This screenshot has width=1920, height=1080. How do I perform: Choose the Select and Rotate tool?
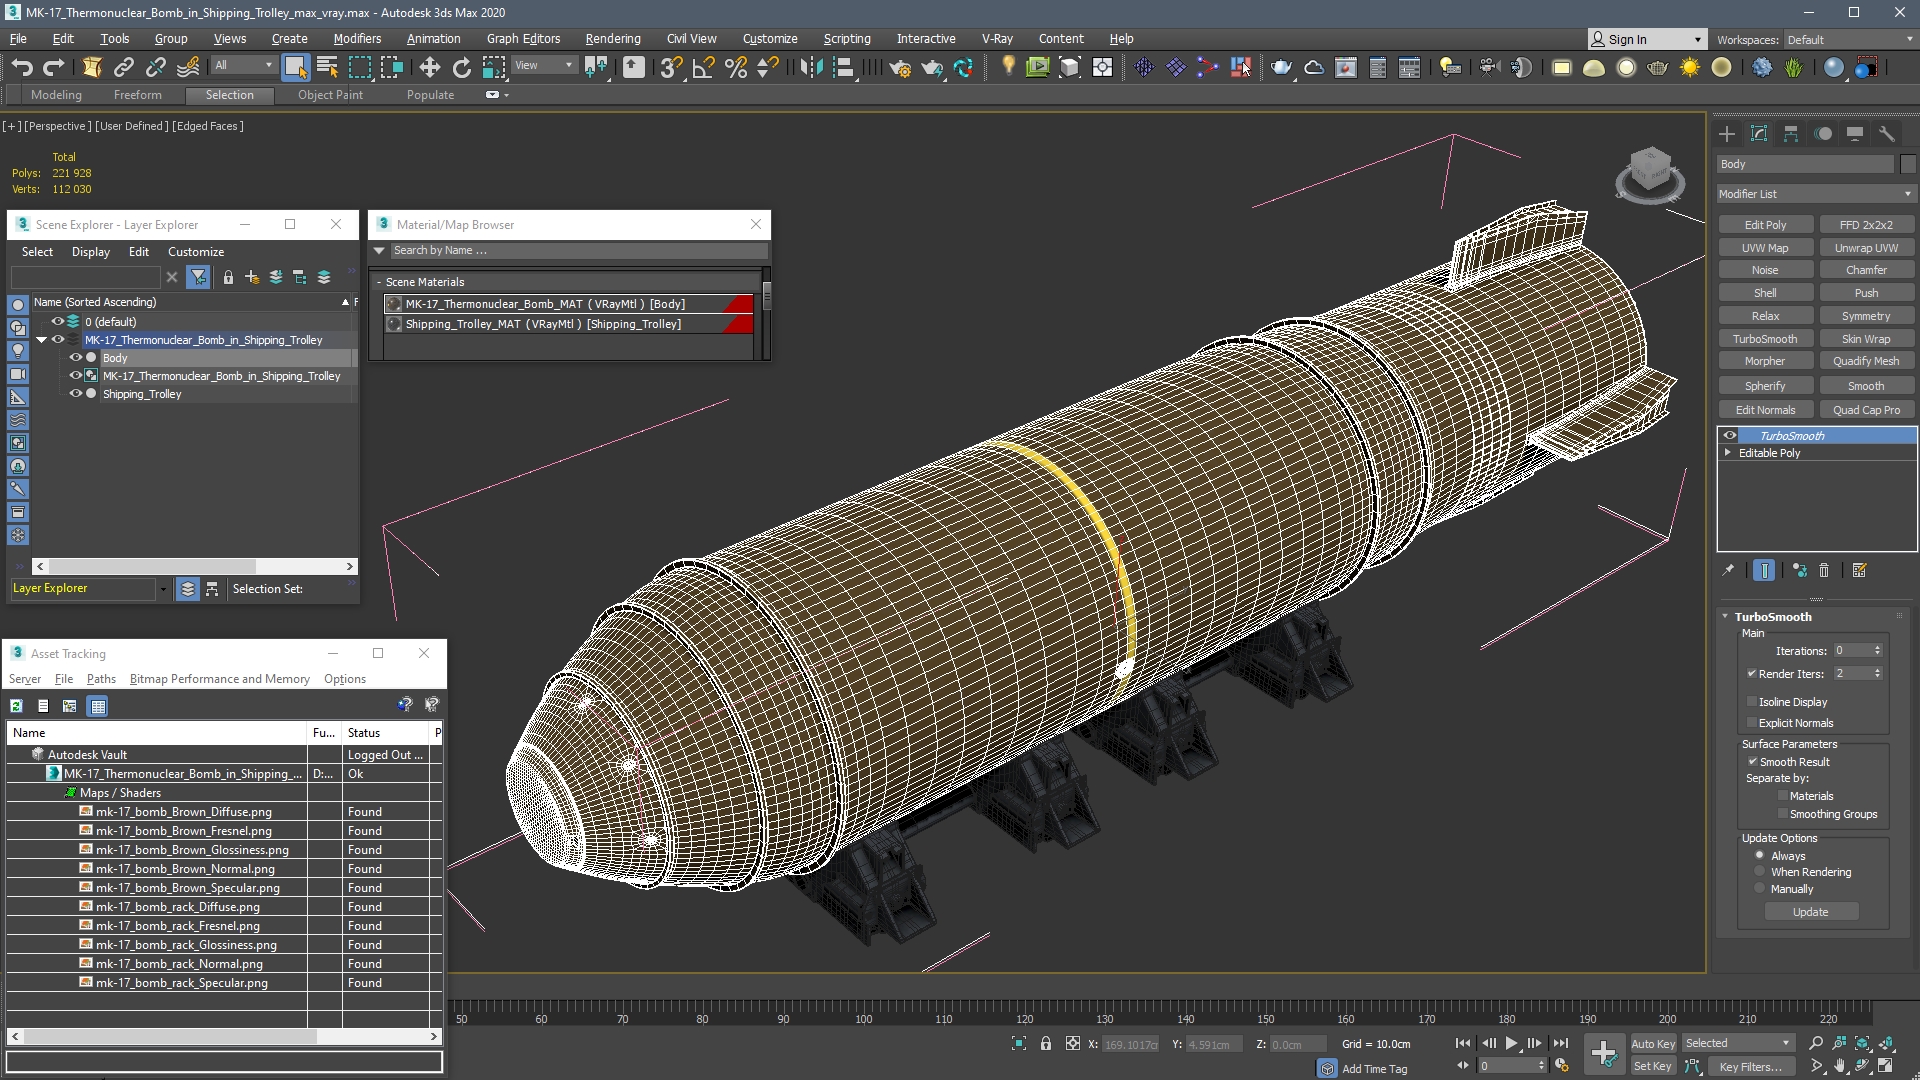pyautogui.click(x=462, y=67)
